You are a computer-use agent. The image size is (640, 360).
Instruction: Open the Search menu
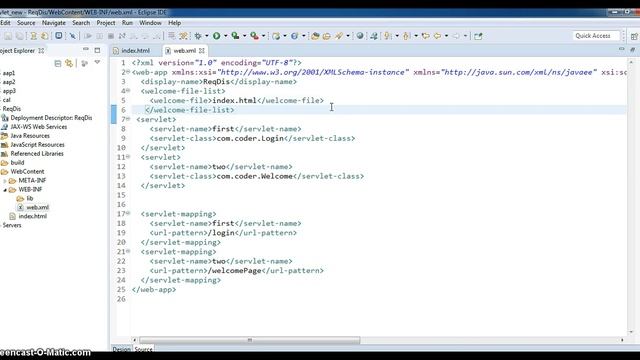(81, 23)
